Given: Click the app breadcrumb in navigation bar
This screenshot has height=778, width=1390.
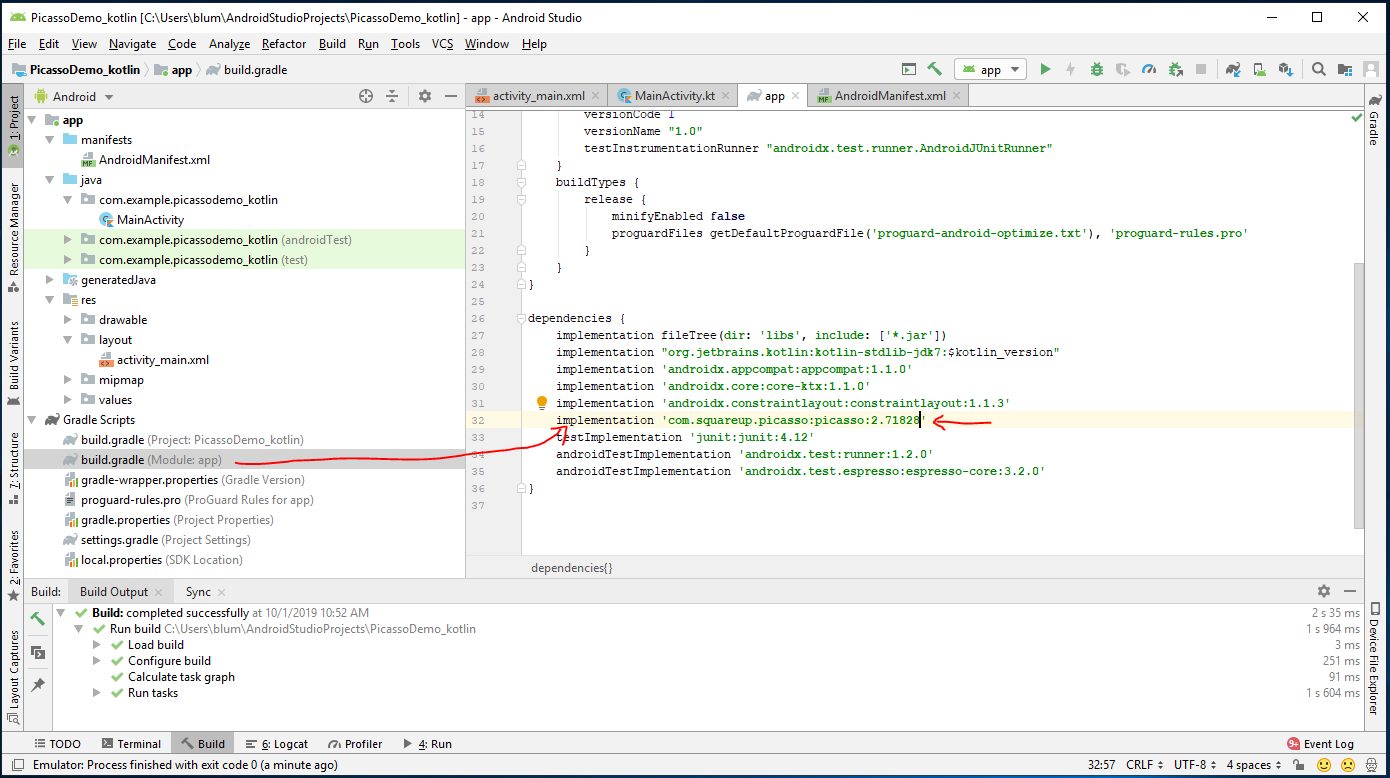Looking at the screenshot, I should click(173, 70).
